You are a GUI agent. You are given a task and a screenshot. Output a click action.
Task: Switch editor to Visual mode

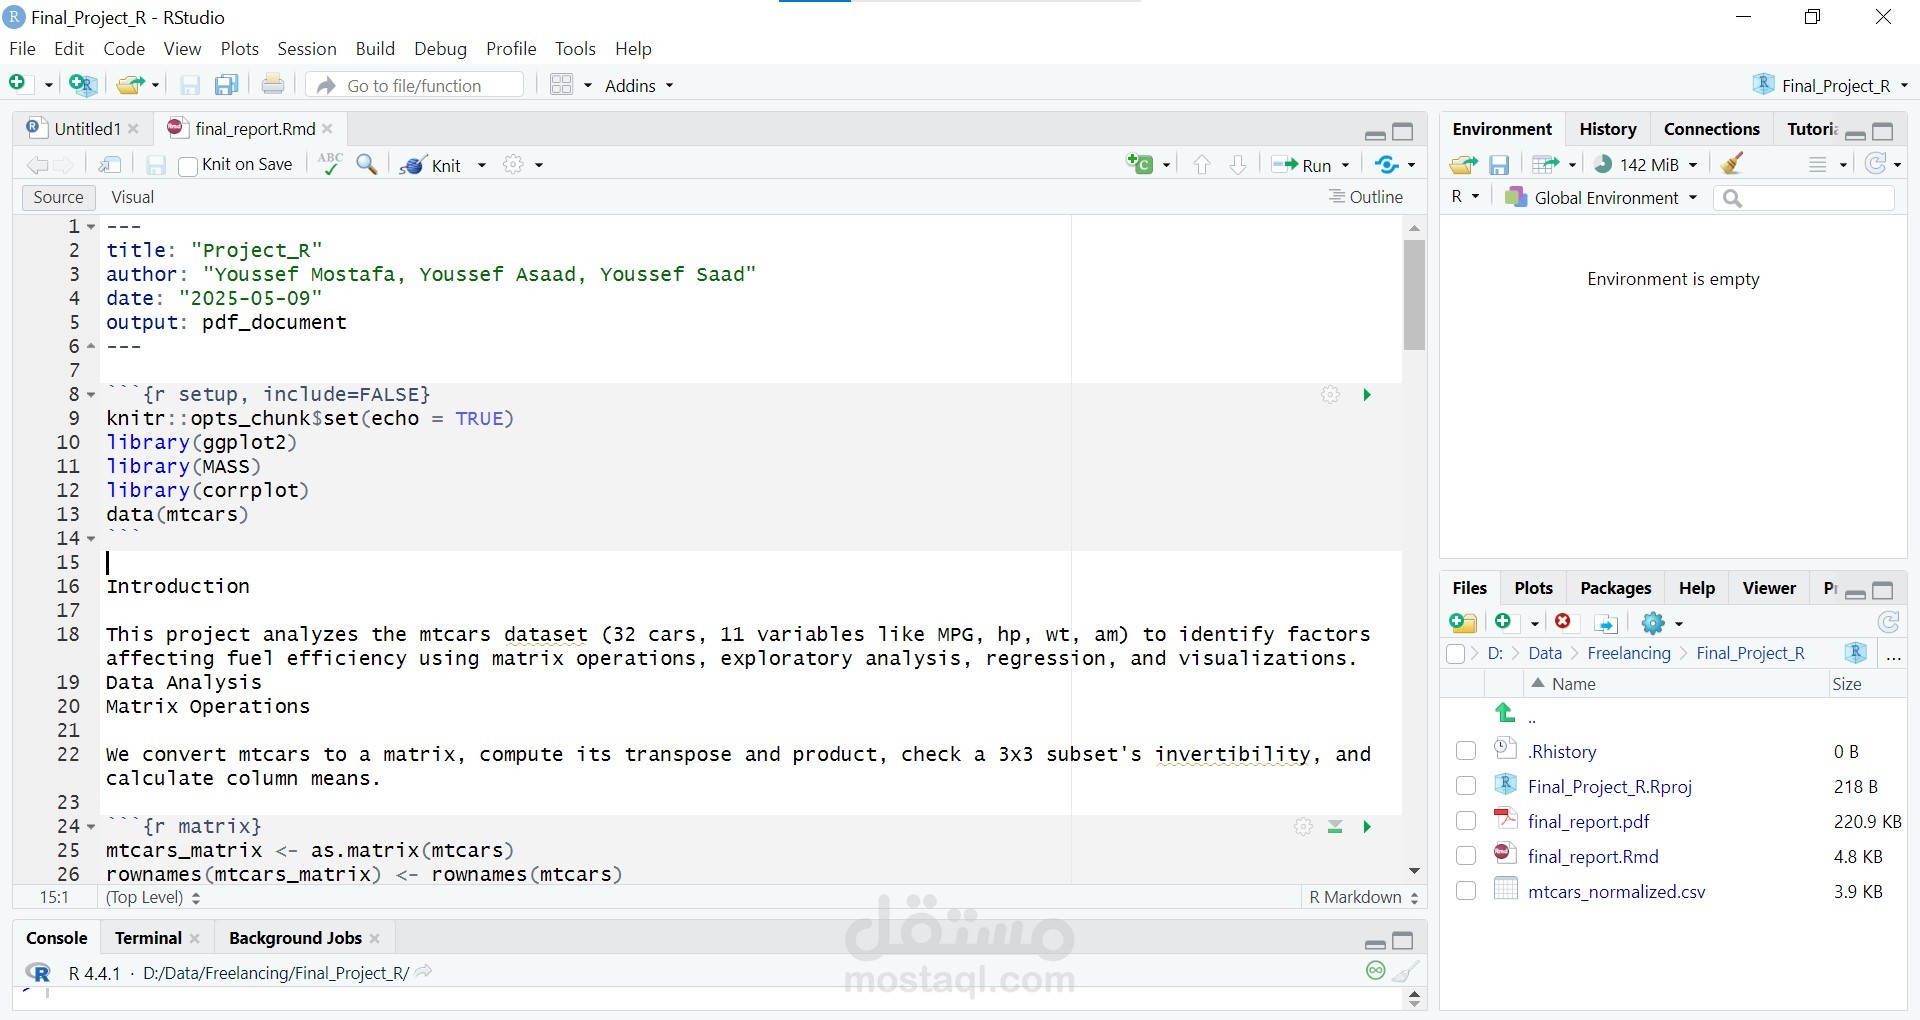(133, 197)
